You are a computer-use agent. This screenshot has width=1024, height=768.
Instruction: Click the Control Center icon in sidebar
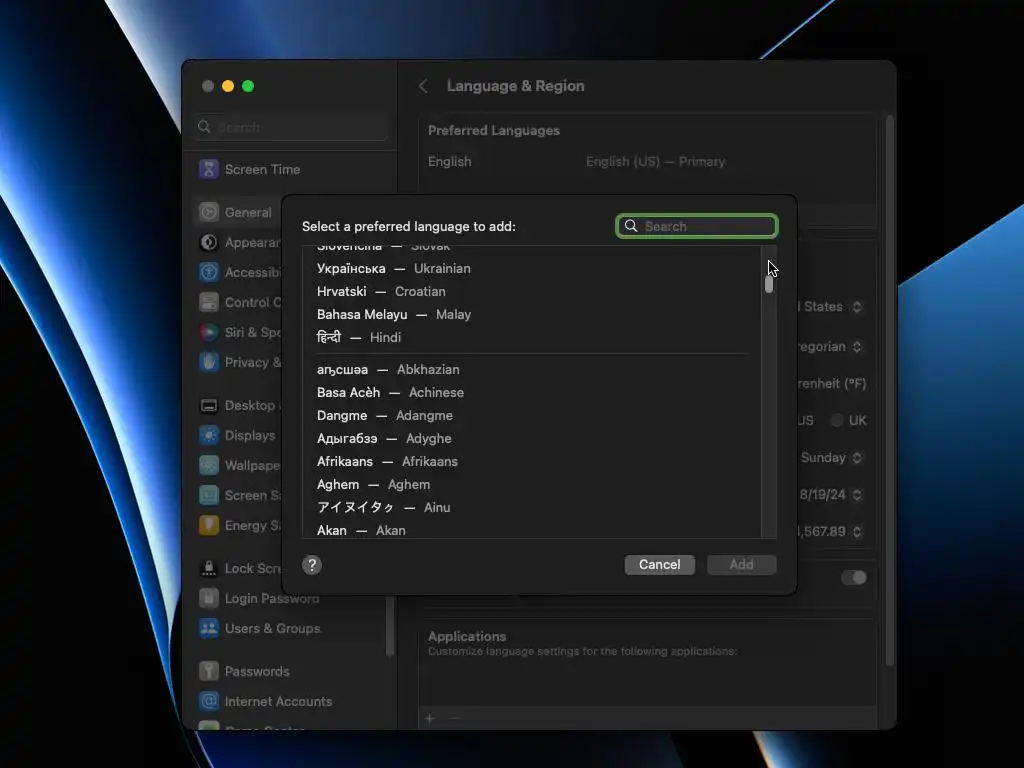pos(208,302)
